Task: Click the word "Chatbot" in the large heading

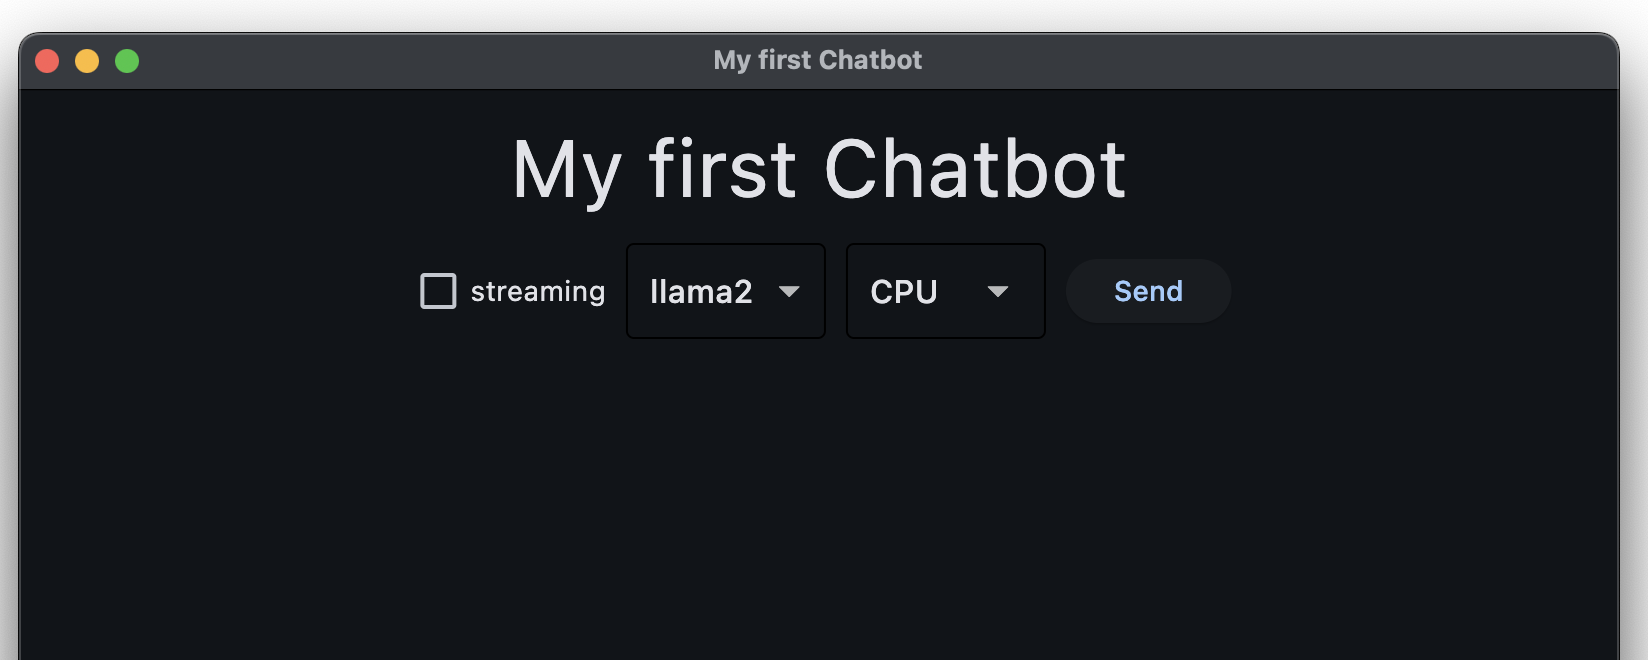Action: click(974, 170)
